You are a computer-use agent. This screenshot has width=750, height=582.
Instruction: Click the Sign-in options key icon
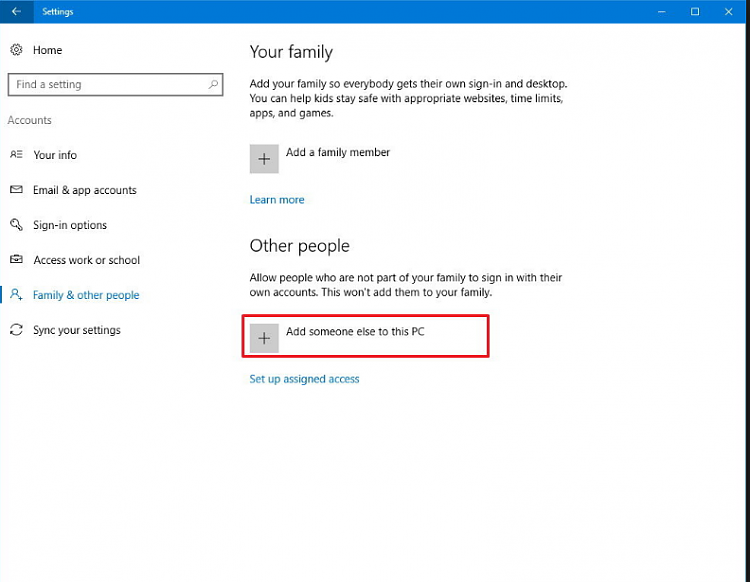[16, 224]
